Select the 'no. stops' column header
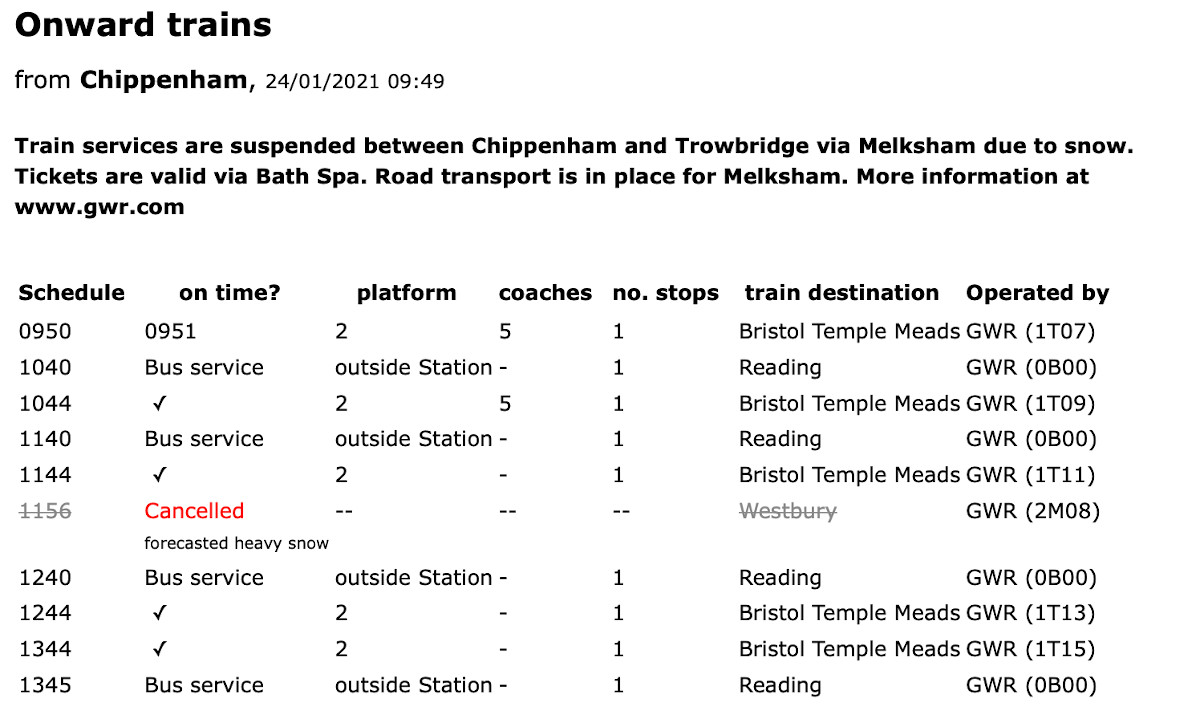The image size is (1200, 727). pyautogui.click(x=665, y=293)
